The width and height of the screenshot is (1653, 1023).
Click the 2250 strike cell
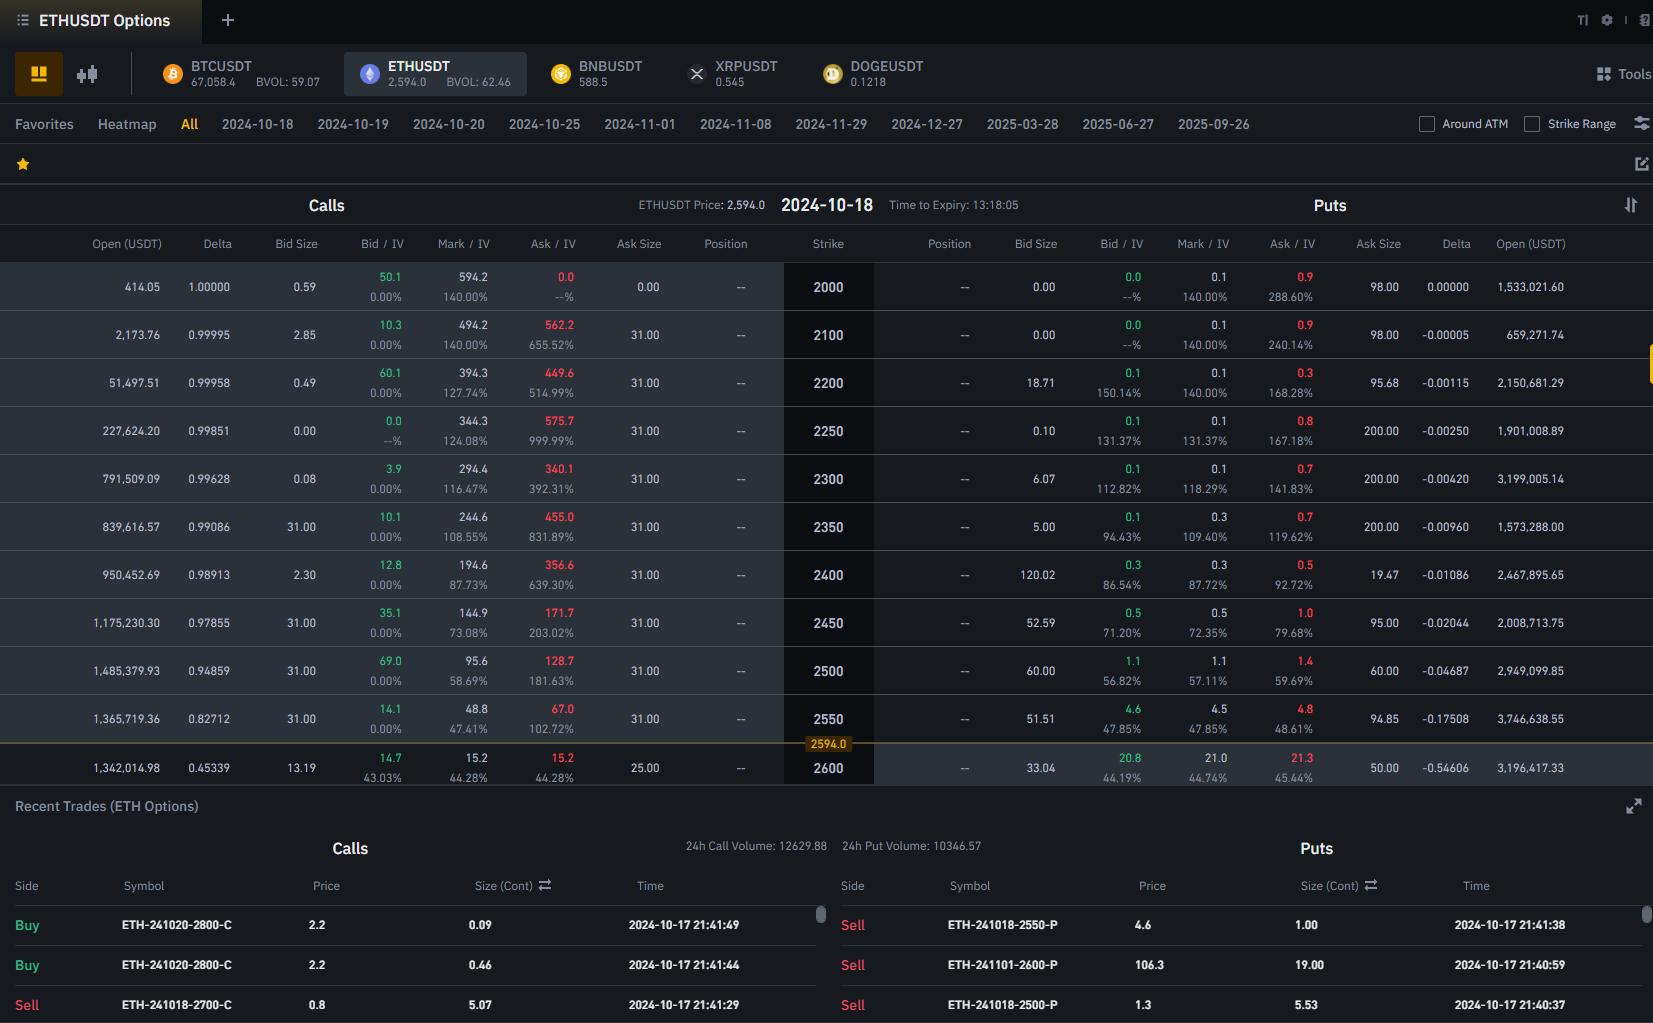pos(828,431)
